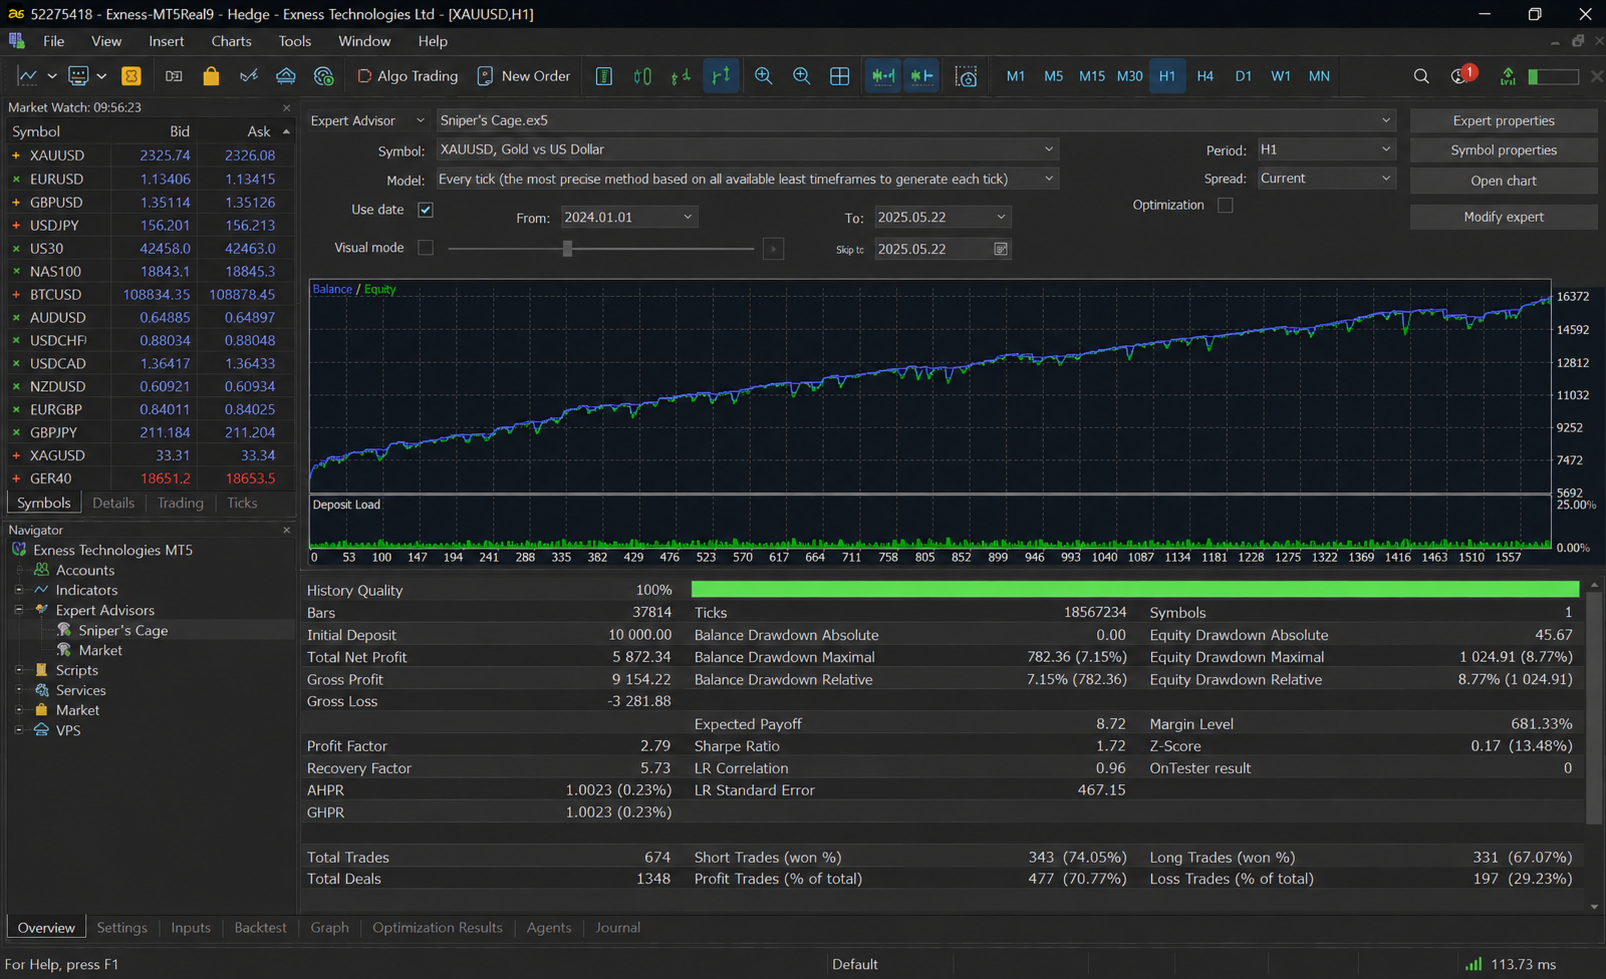Screen dimensions: 1606x979
Task: Open the Tools menu
Action: coord(294,41)
